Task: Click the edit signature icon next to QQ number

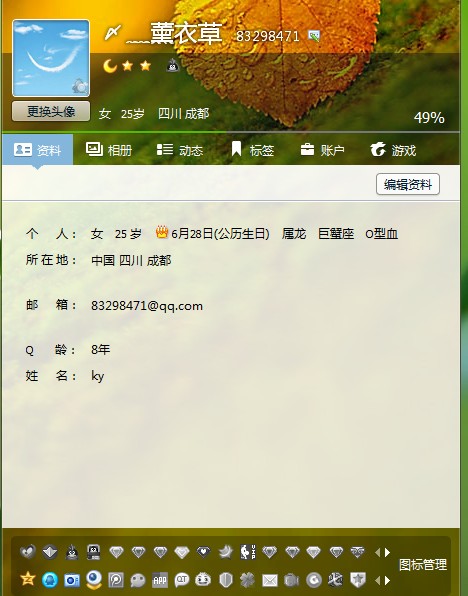Action: click(x=314, y=36)
